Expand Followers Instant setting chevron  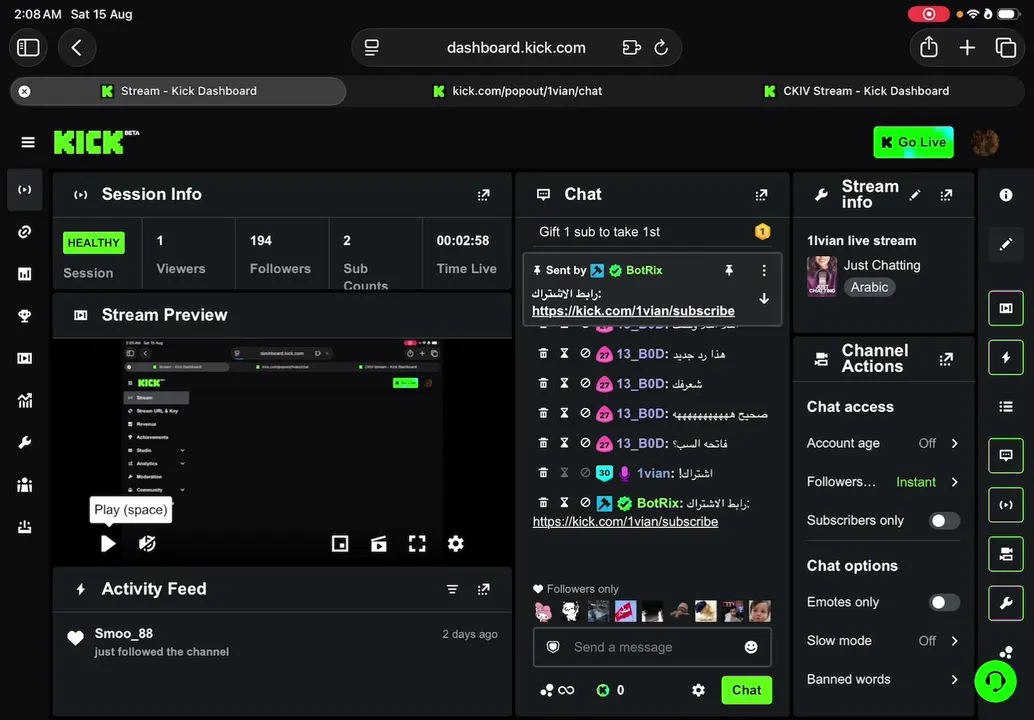pyautogui.click(x=954, y=482)
